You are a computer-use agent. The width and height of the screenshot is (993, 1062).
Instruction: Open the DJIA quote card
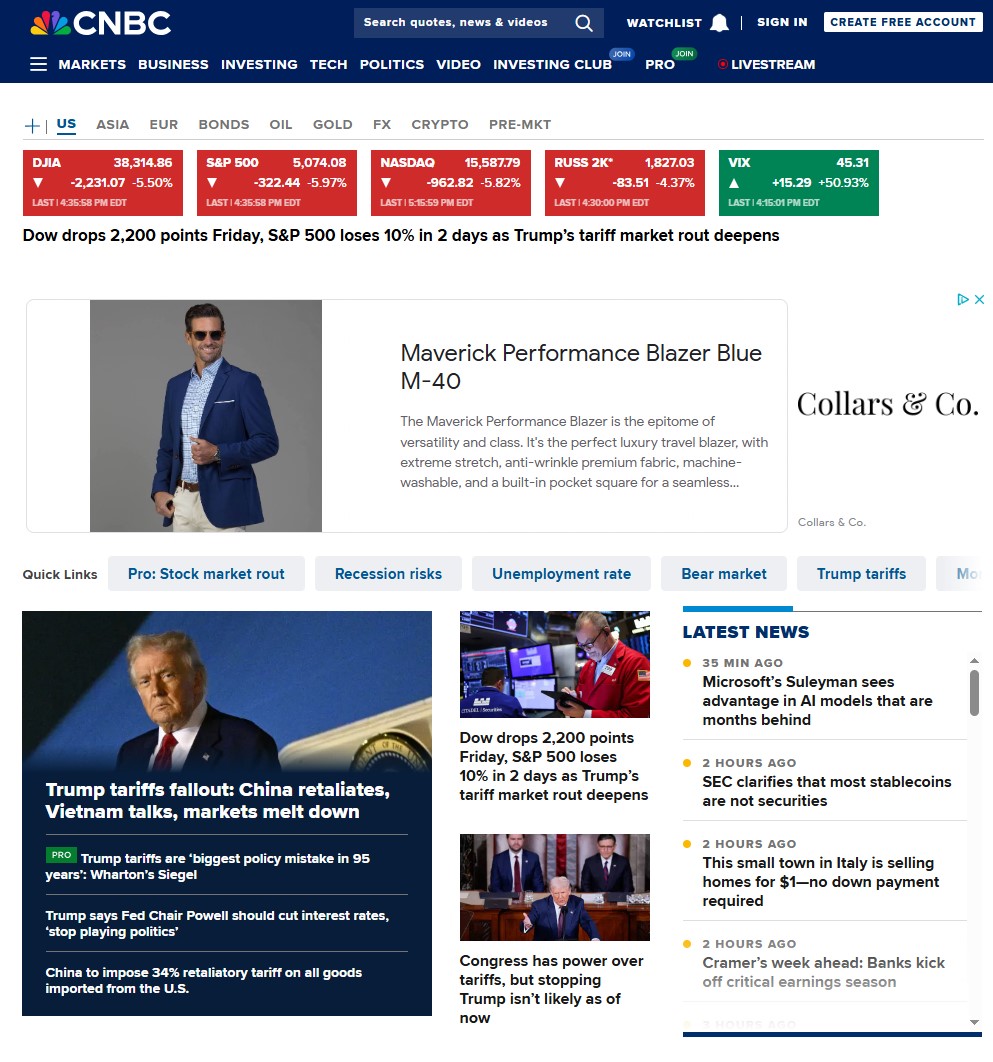(103, 183)
